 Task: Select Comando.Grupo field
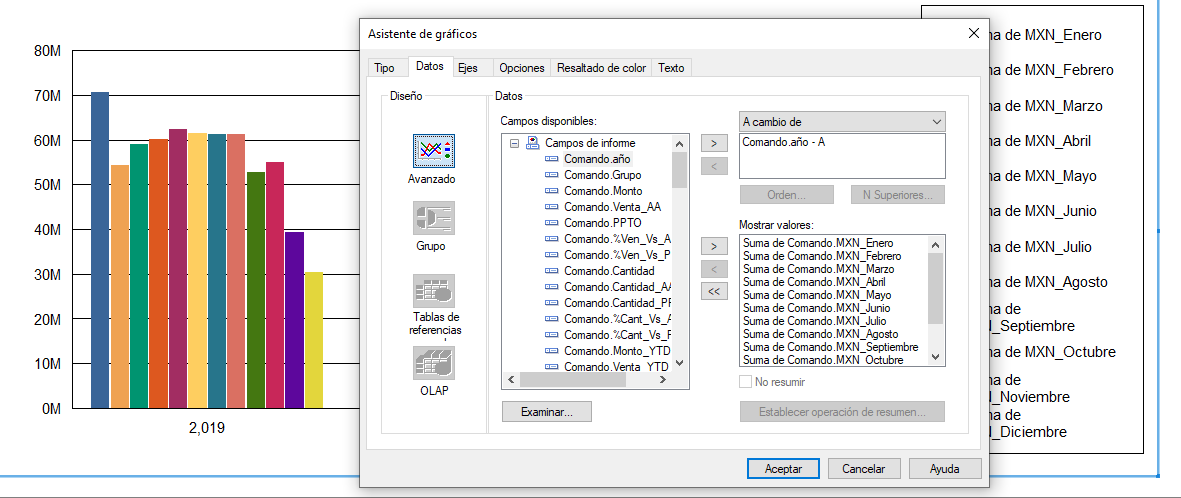(x=603, y=175)
